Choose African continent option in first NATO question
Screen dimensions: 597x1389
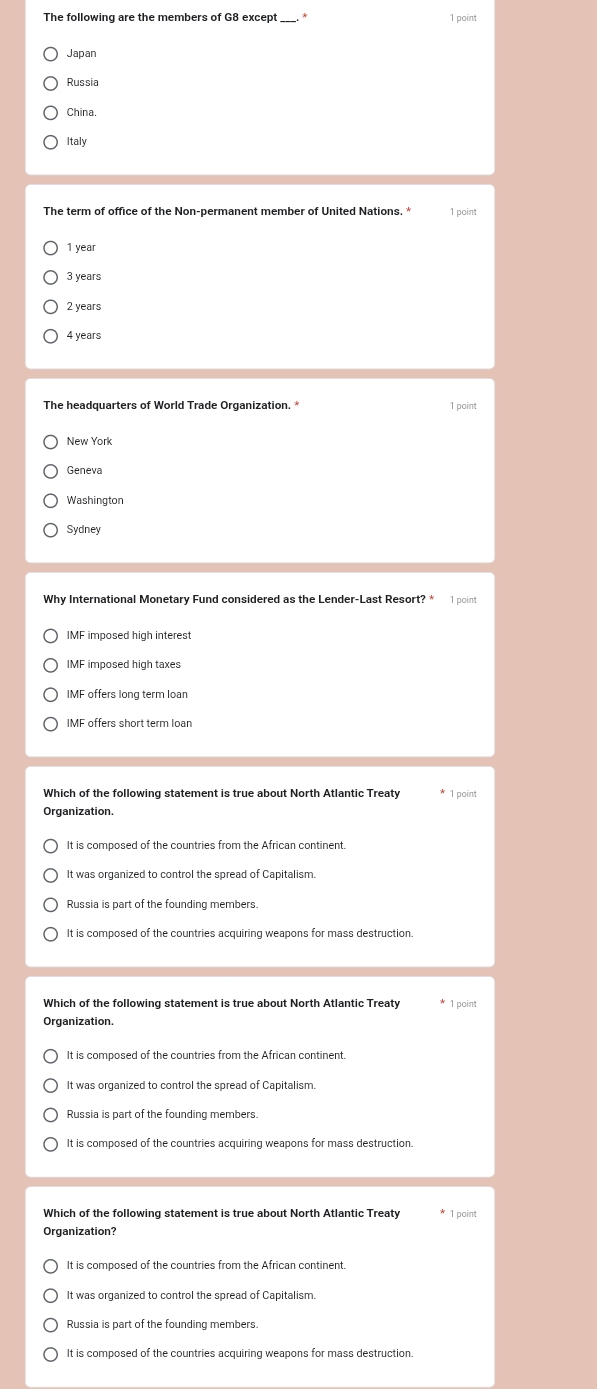pyautogui.click(x=51, y=846)
